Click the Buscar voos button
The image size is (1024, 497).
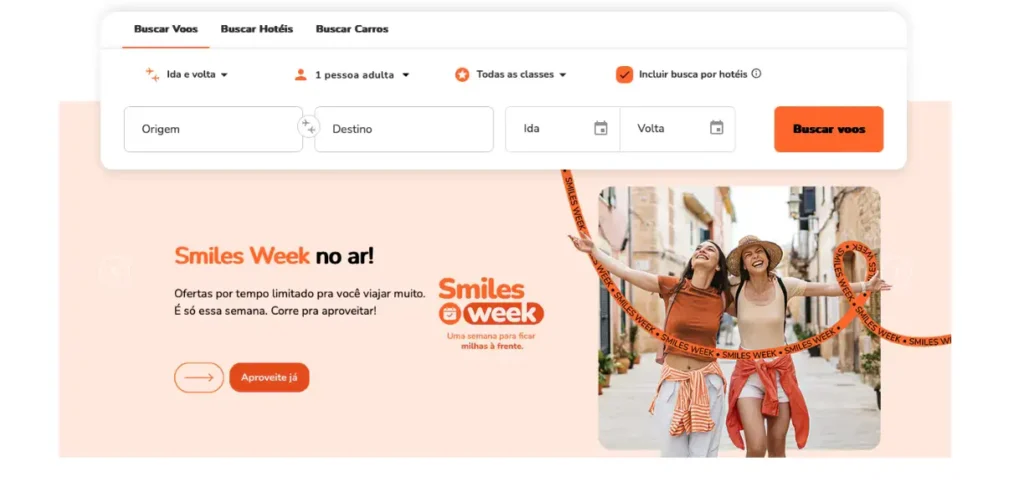(829, 129)
